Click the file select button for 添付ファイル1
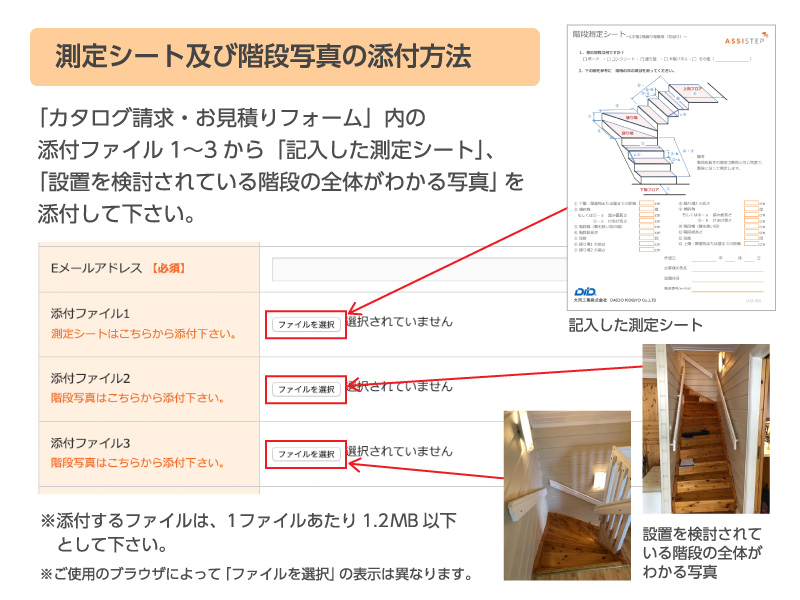 [x=306, y=324]
